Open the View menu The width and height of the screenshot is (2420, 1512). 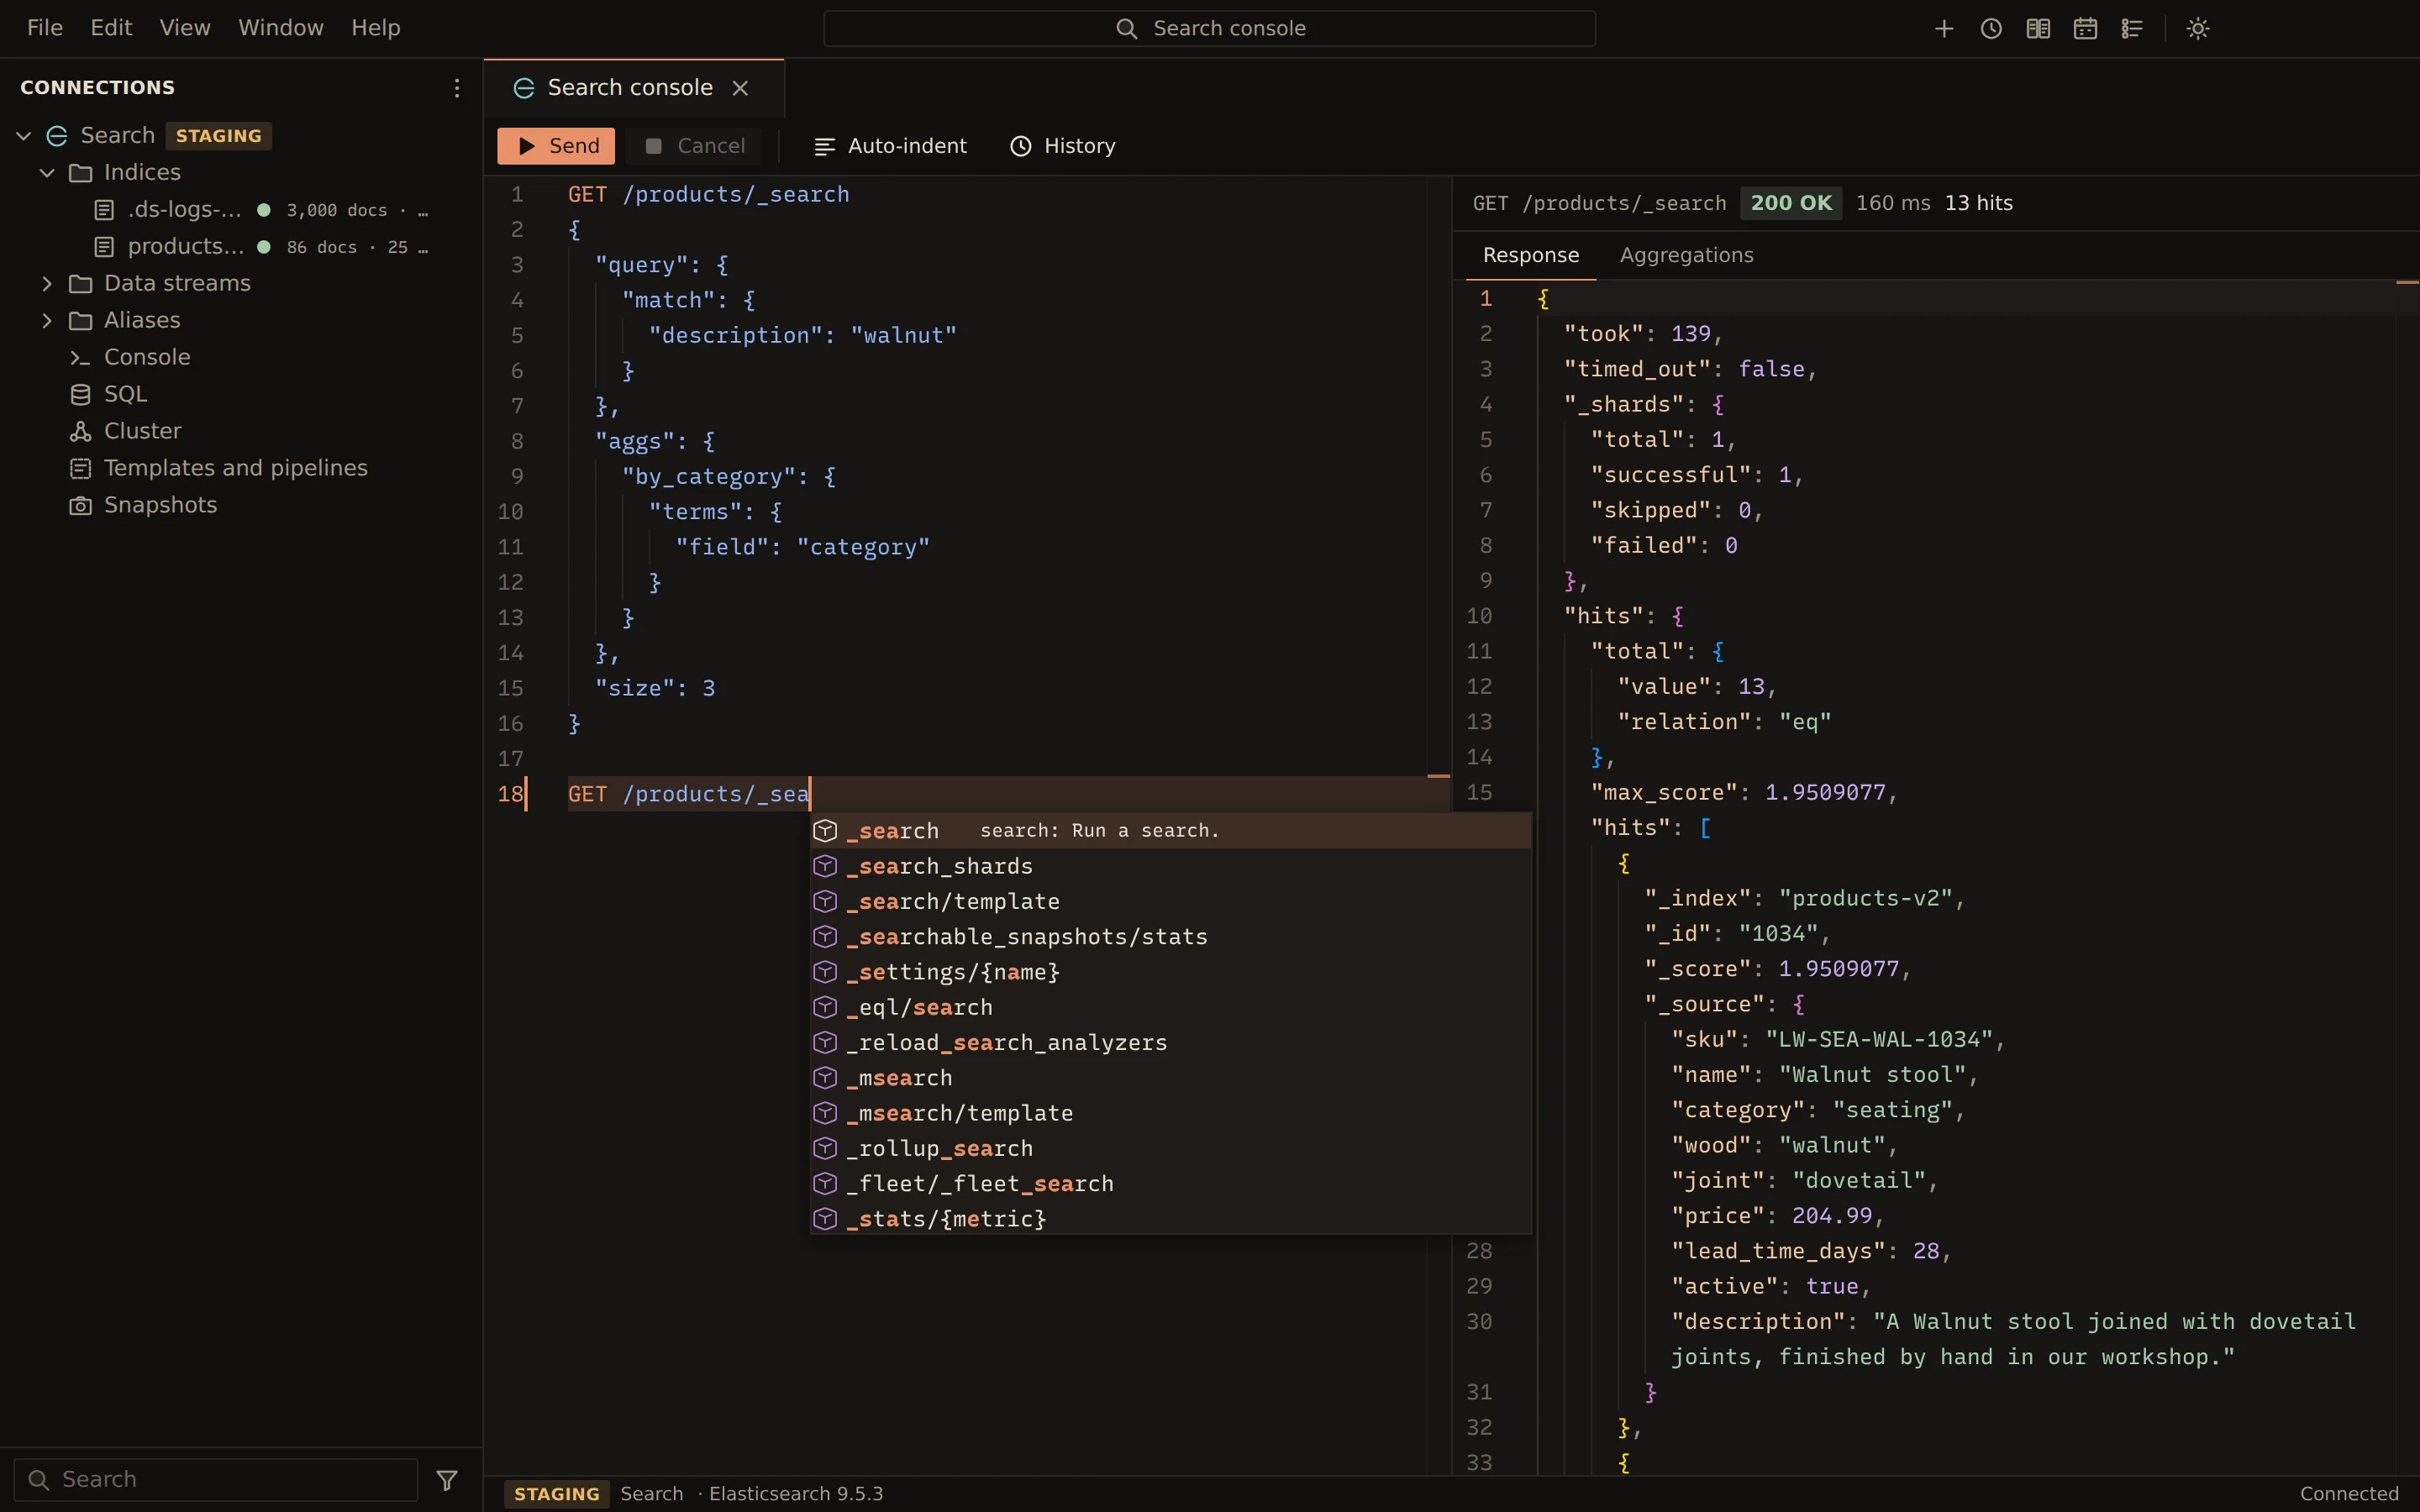[x=185, y=28]
